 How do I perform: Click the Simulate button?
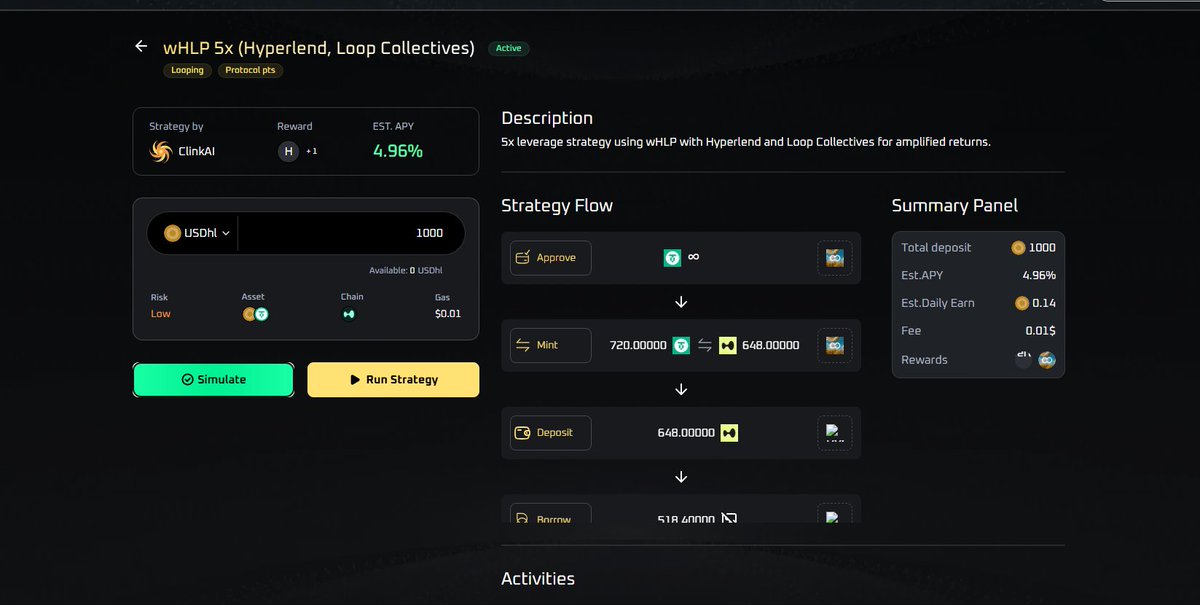(213, 380)
